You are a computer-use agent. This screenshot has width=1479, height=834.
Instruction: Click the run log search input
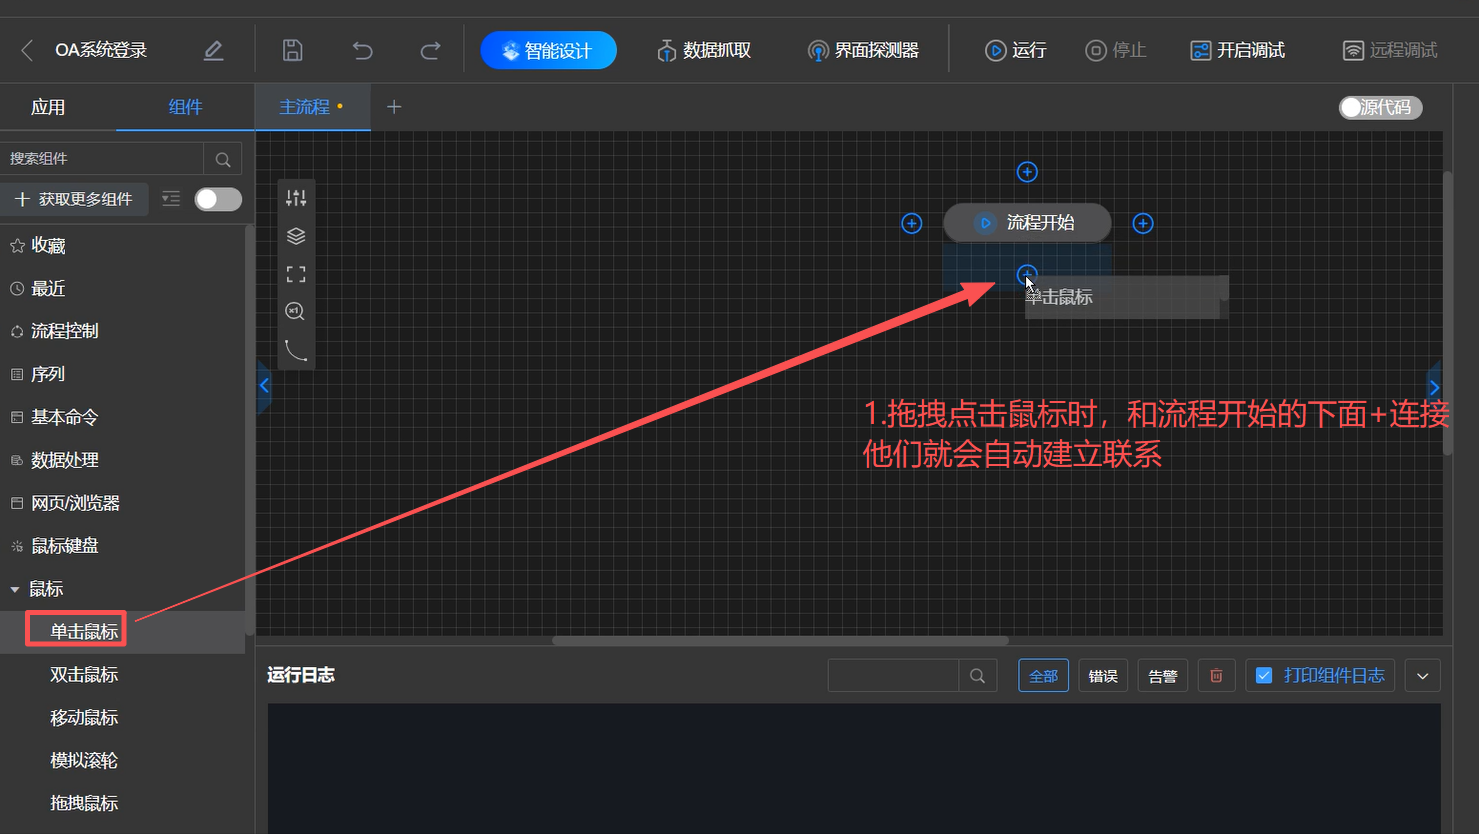coord(893,676)
